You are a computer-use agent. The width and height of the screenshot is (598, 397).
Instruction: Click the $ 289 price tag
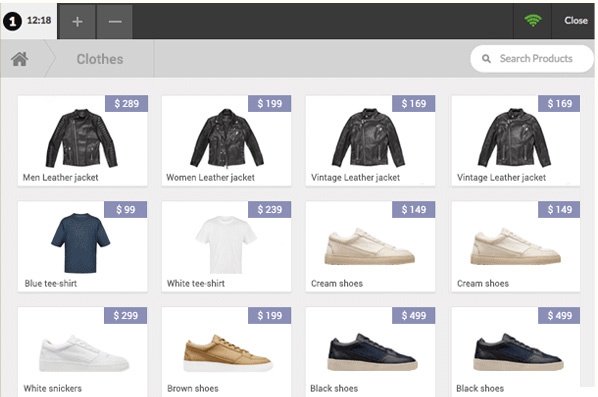[x=127, y=103]
